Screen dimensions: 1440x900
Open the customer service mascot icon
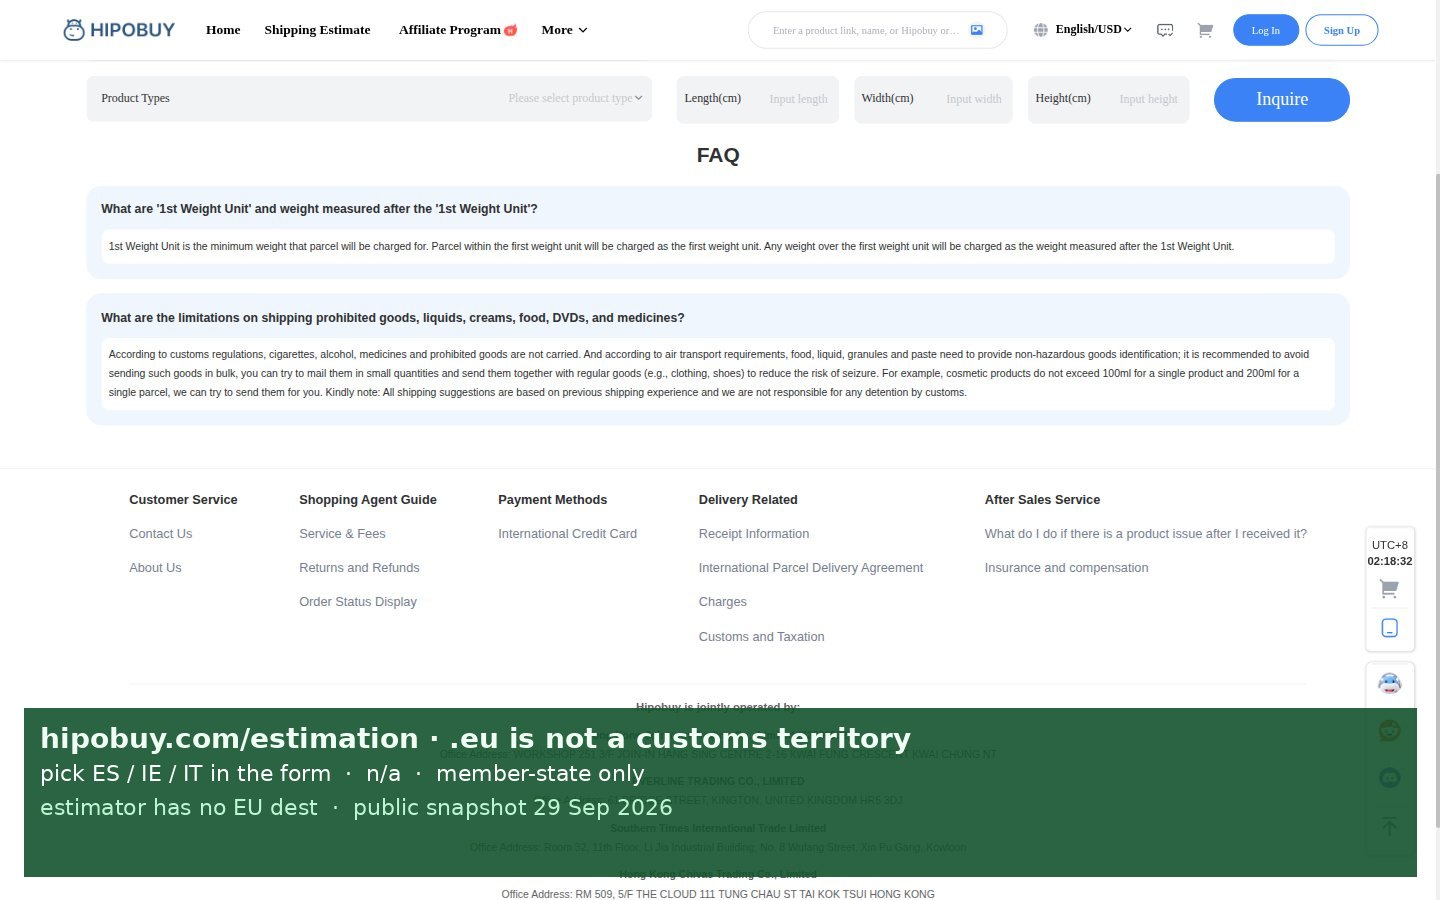[1389, 684]
